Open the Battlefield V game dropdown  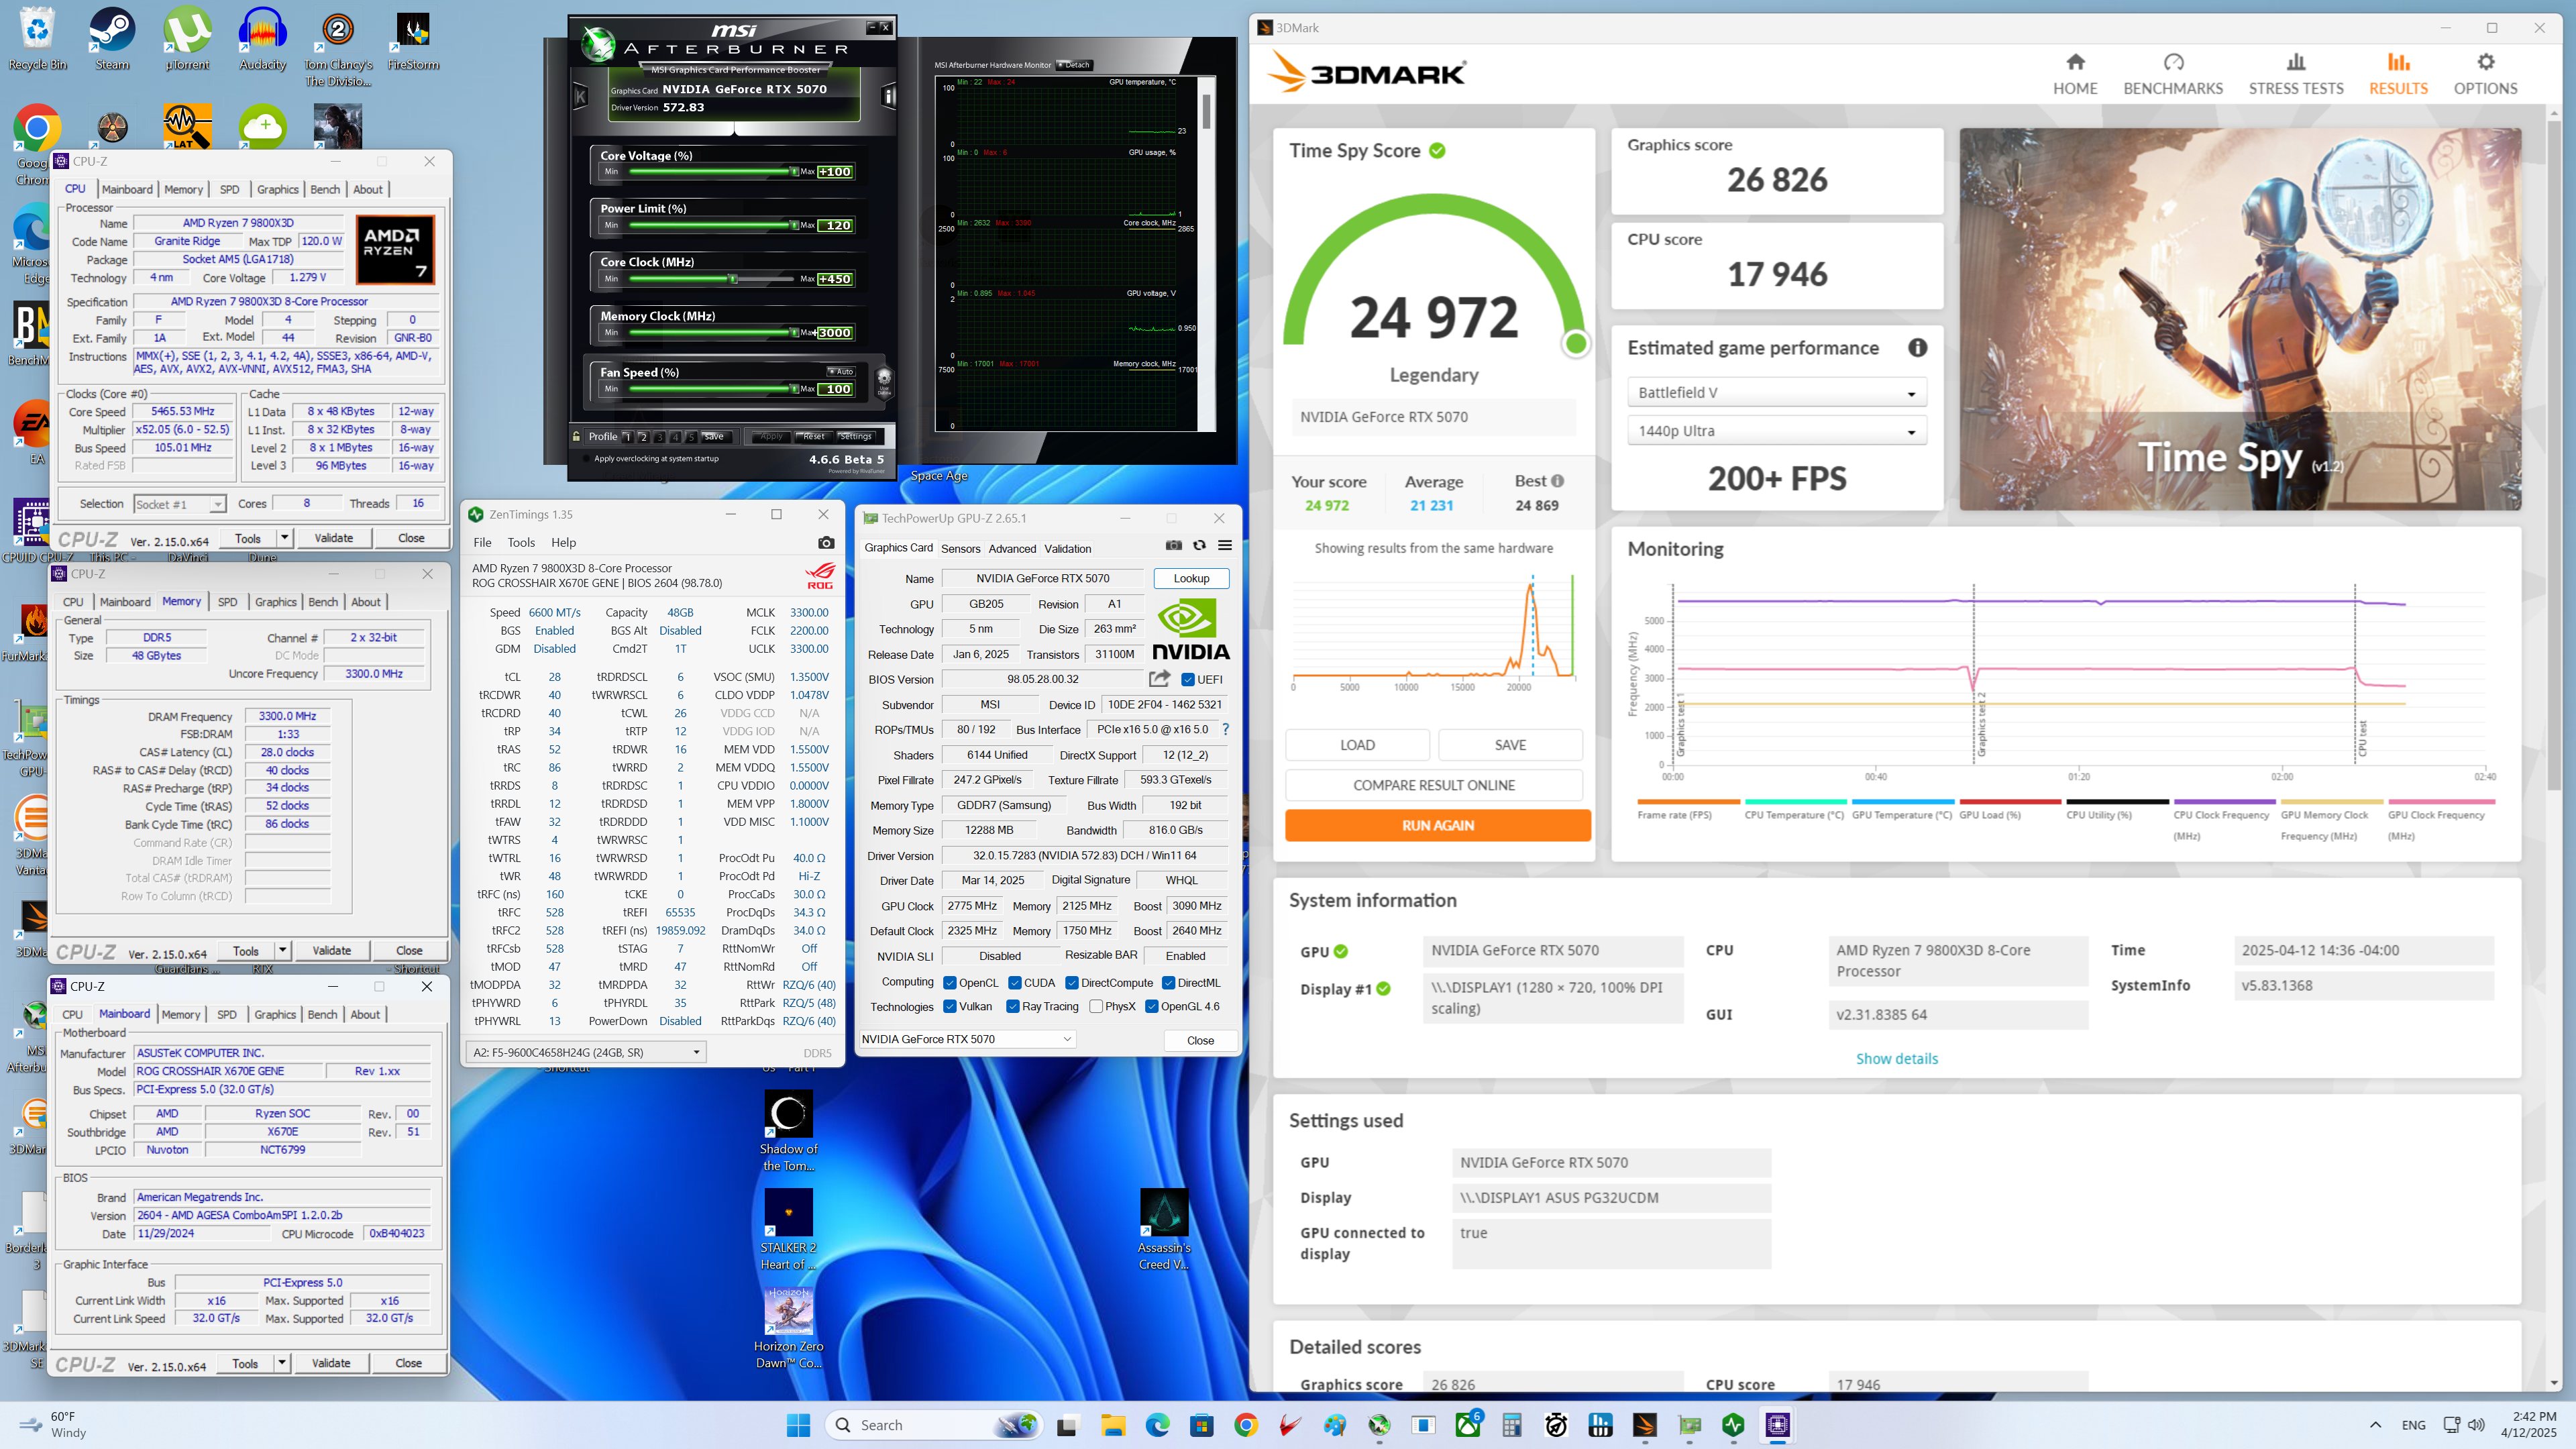[1776, 392]
